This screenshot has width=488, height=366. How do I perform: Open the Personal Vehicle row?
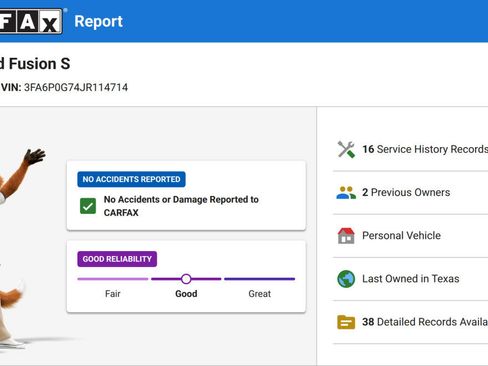[411, 235]
